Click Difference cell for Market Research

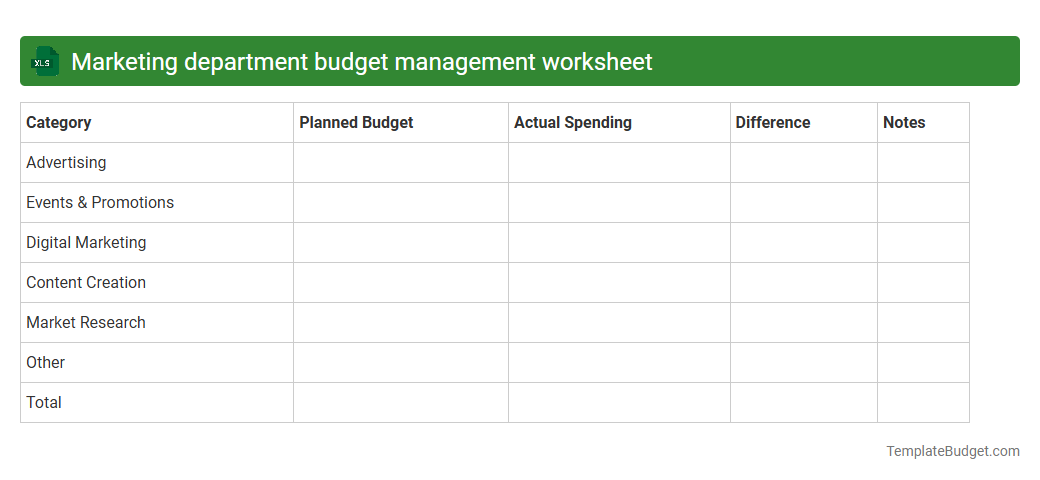pyautogui.click(x=804, y=323)
